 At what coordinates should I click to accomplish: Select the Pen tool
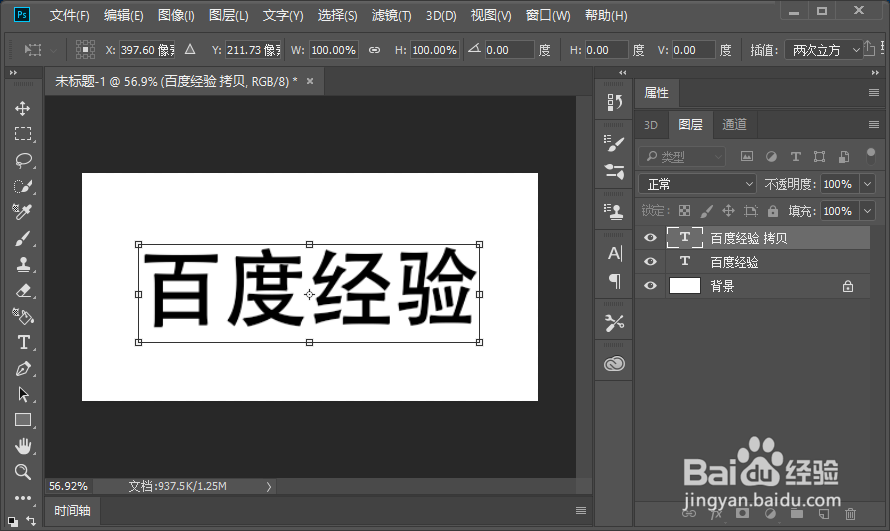point(23,369)
